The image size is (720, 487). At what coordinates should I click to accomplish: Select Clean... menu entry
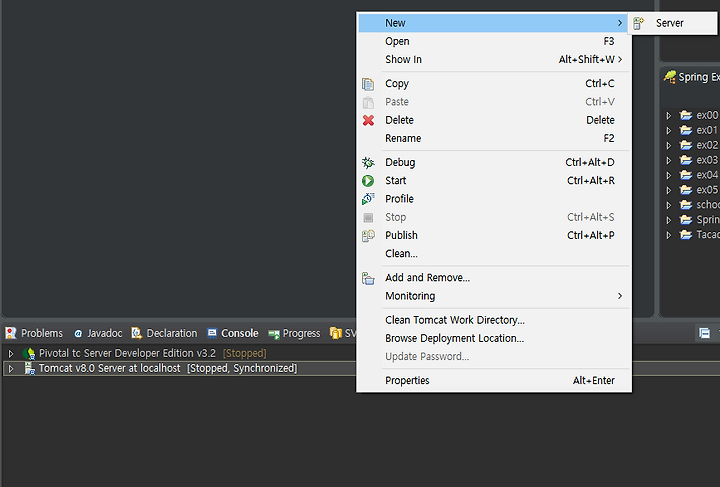pos(494,254)
